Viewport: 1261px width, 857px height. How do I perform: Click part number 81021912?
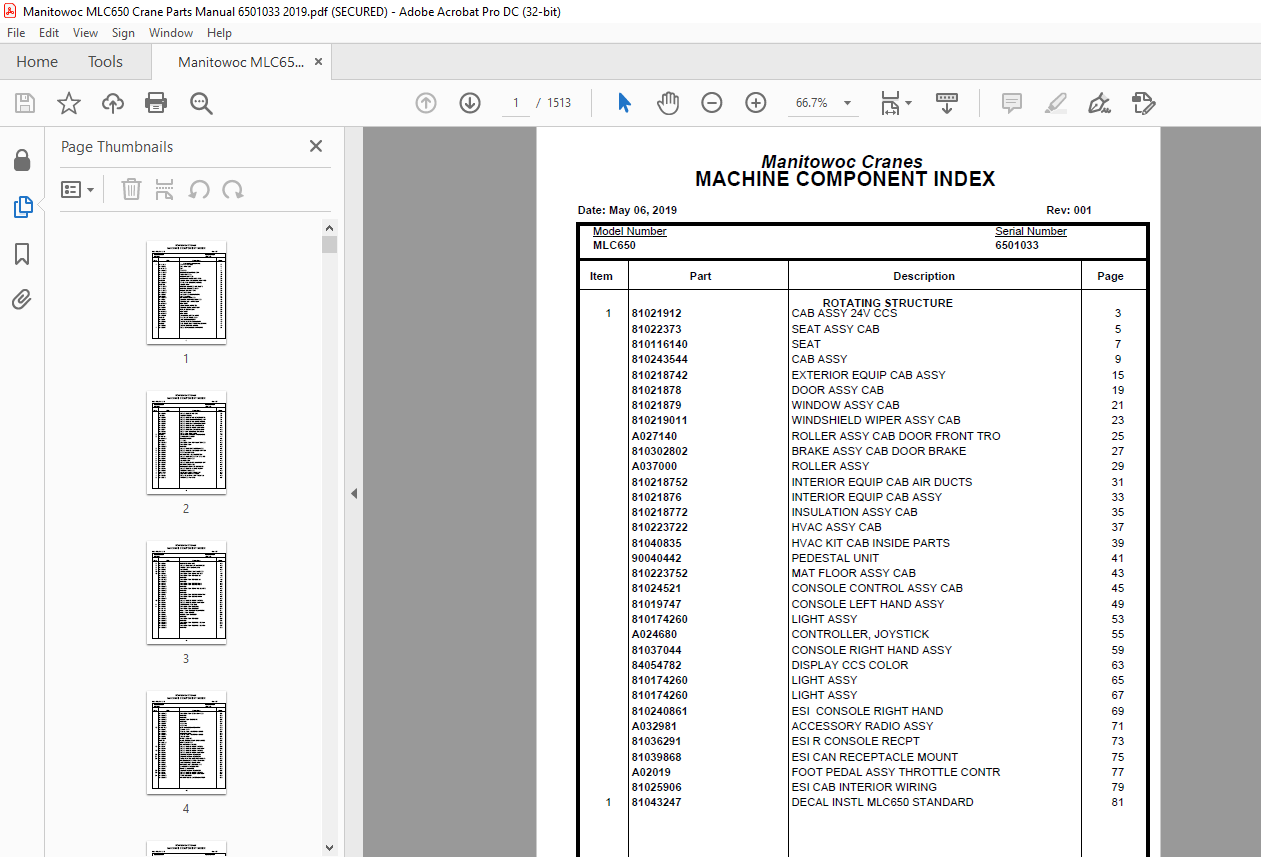point(656,313)
